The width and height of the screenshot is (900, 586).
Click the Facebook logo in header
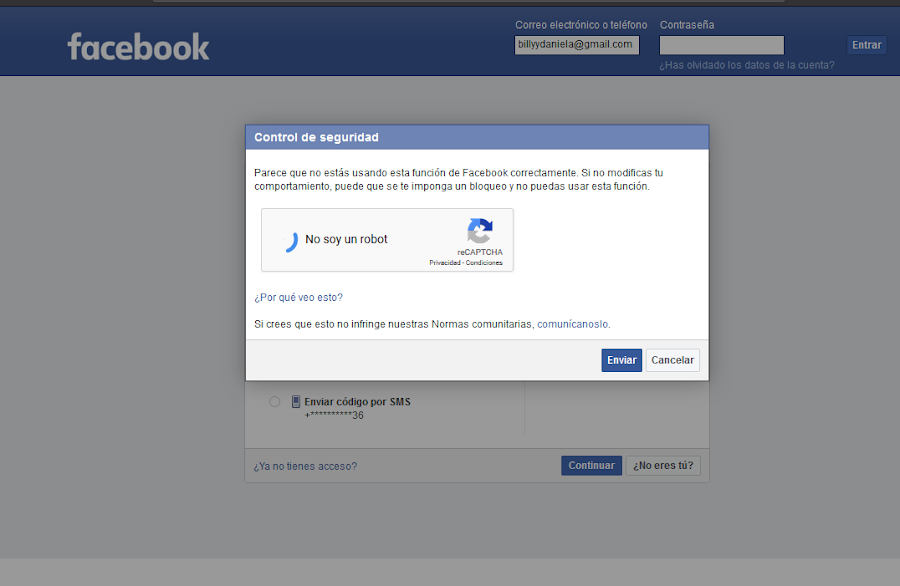(x=138, y=47)
